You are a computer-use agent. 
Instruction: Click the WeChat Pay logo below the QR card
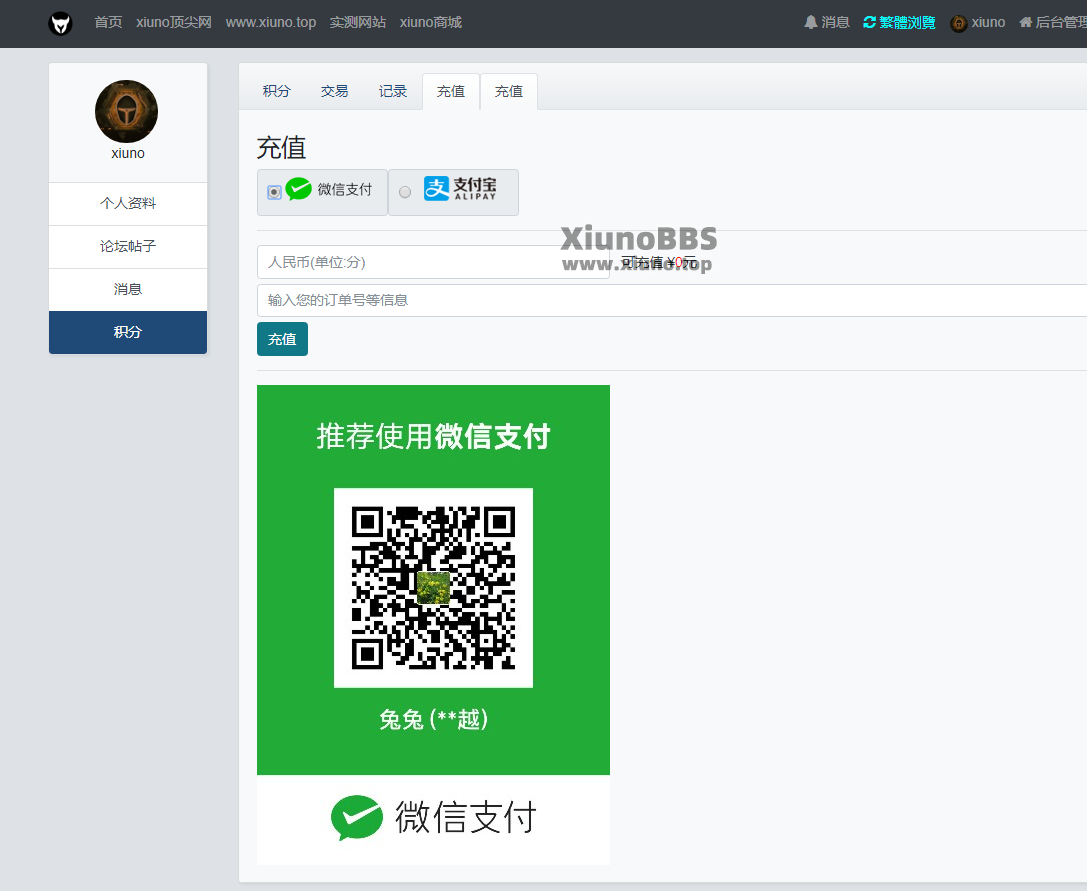pyautogui.click(x=433, y=818)
